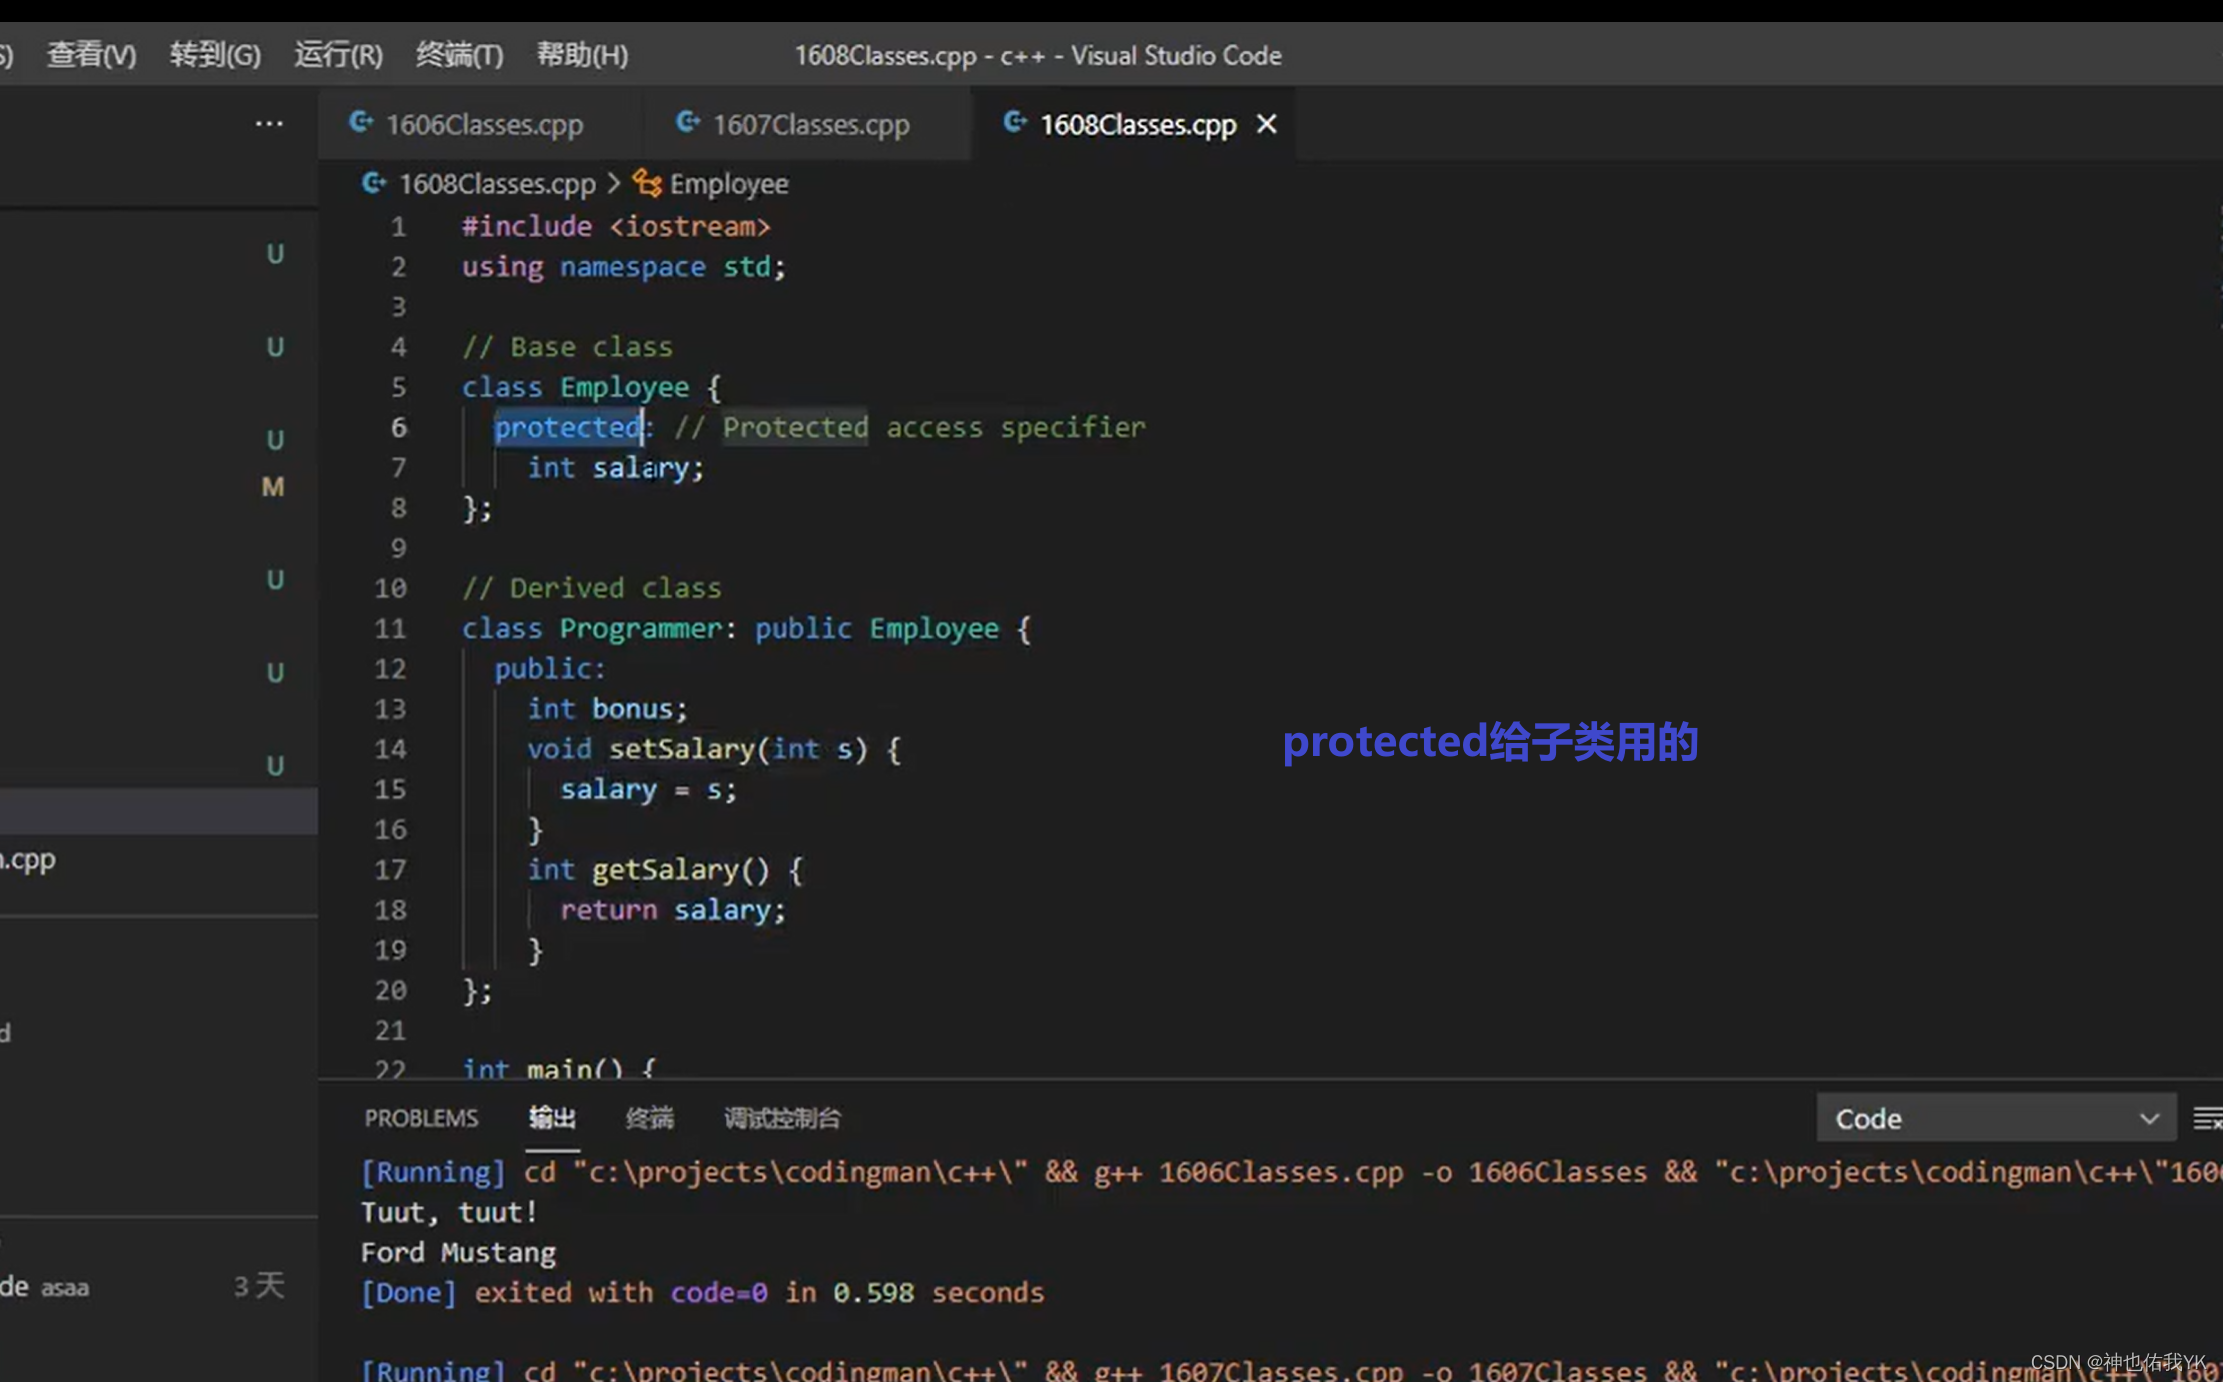2223x1382 pixels.
Task: Open the 终端(T) menu
Action: click(459, 55)
